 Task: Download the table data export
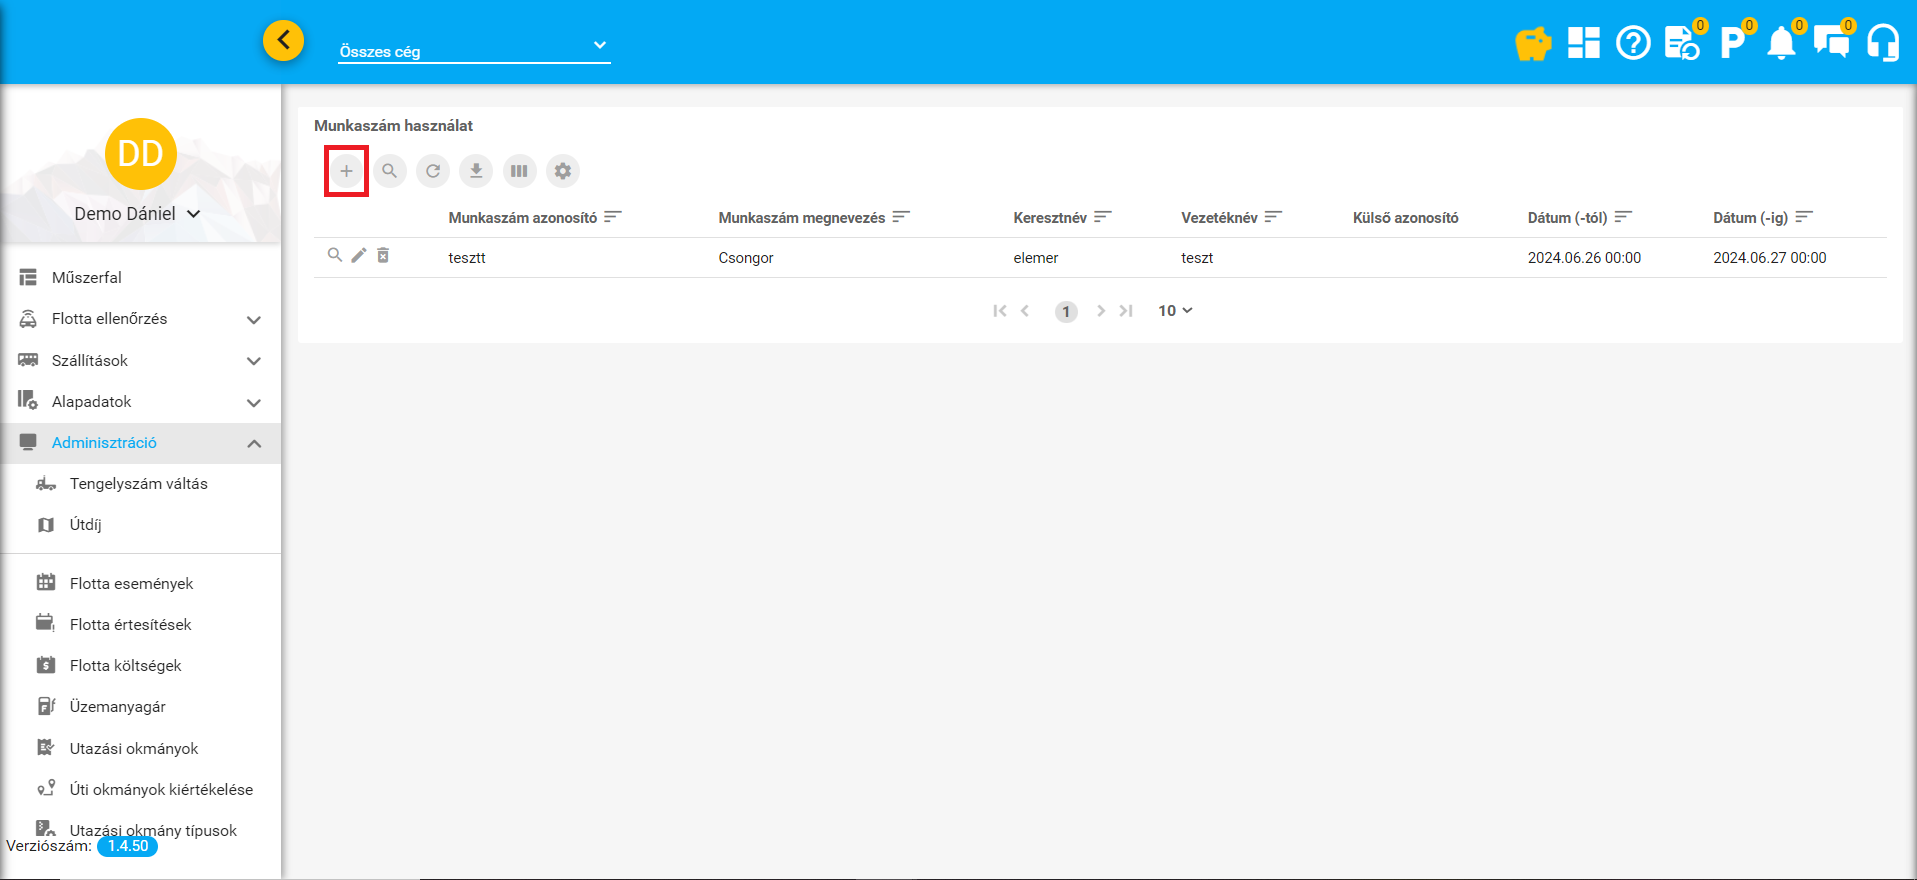click(476, 171)
